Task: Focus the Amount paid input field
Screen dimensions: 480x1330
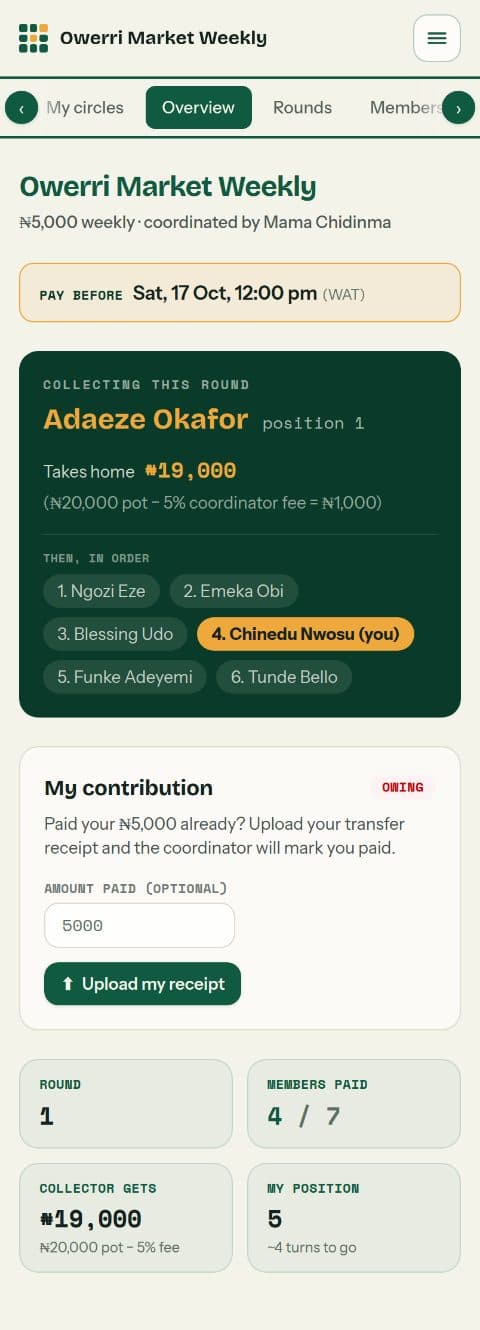Action: pos(139,925)
